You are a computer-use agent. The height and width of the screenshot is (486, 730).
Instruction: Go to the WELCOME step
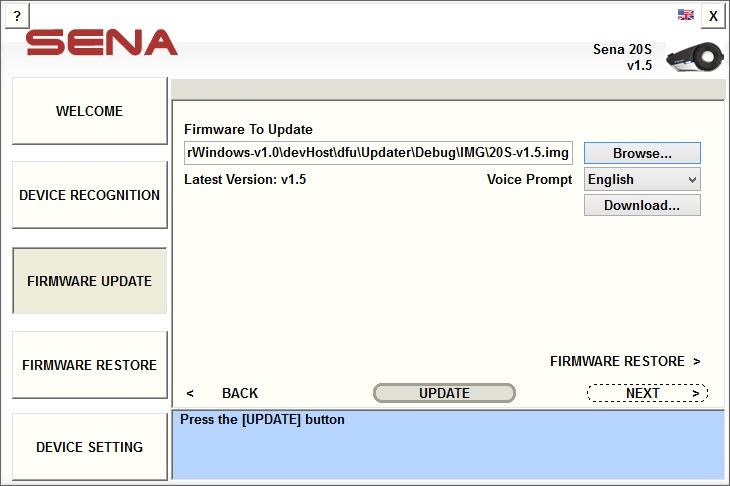pyautogui.click(x=89, y=111)
